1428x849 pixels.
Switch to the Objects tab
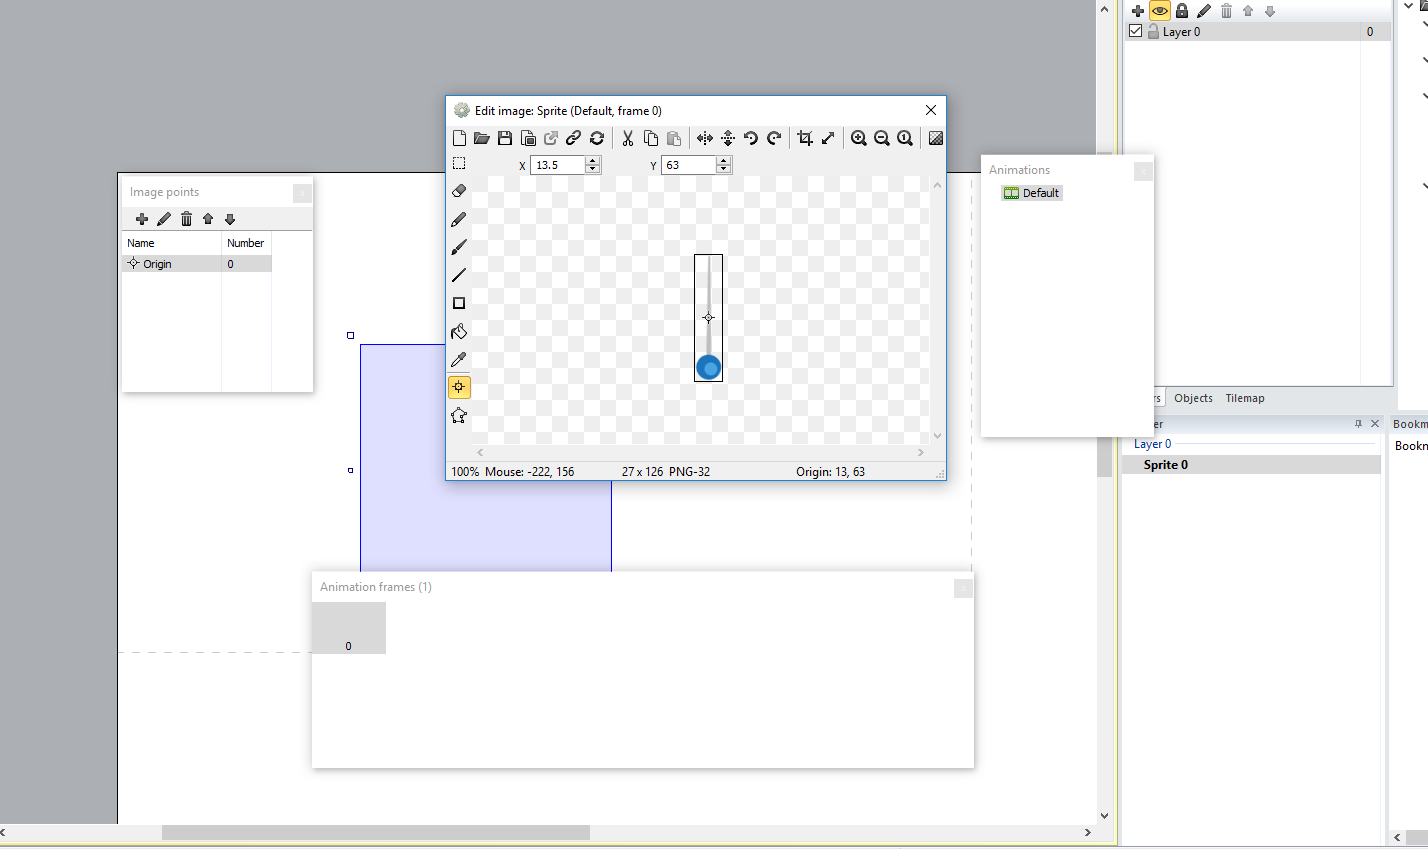pyautogui.click(x=1193, y=398)
